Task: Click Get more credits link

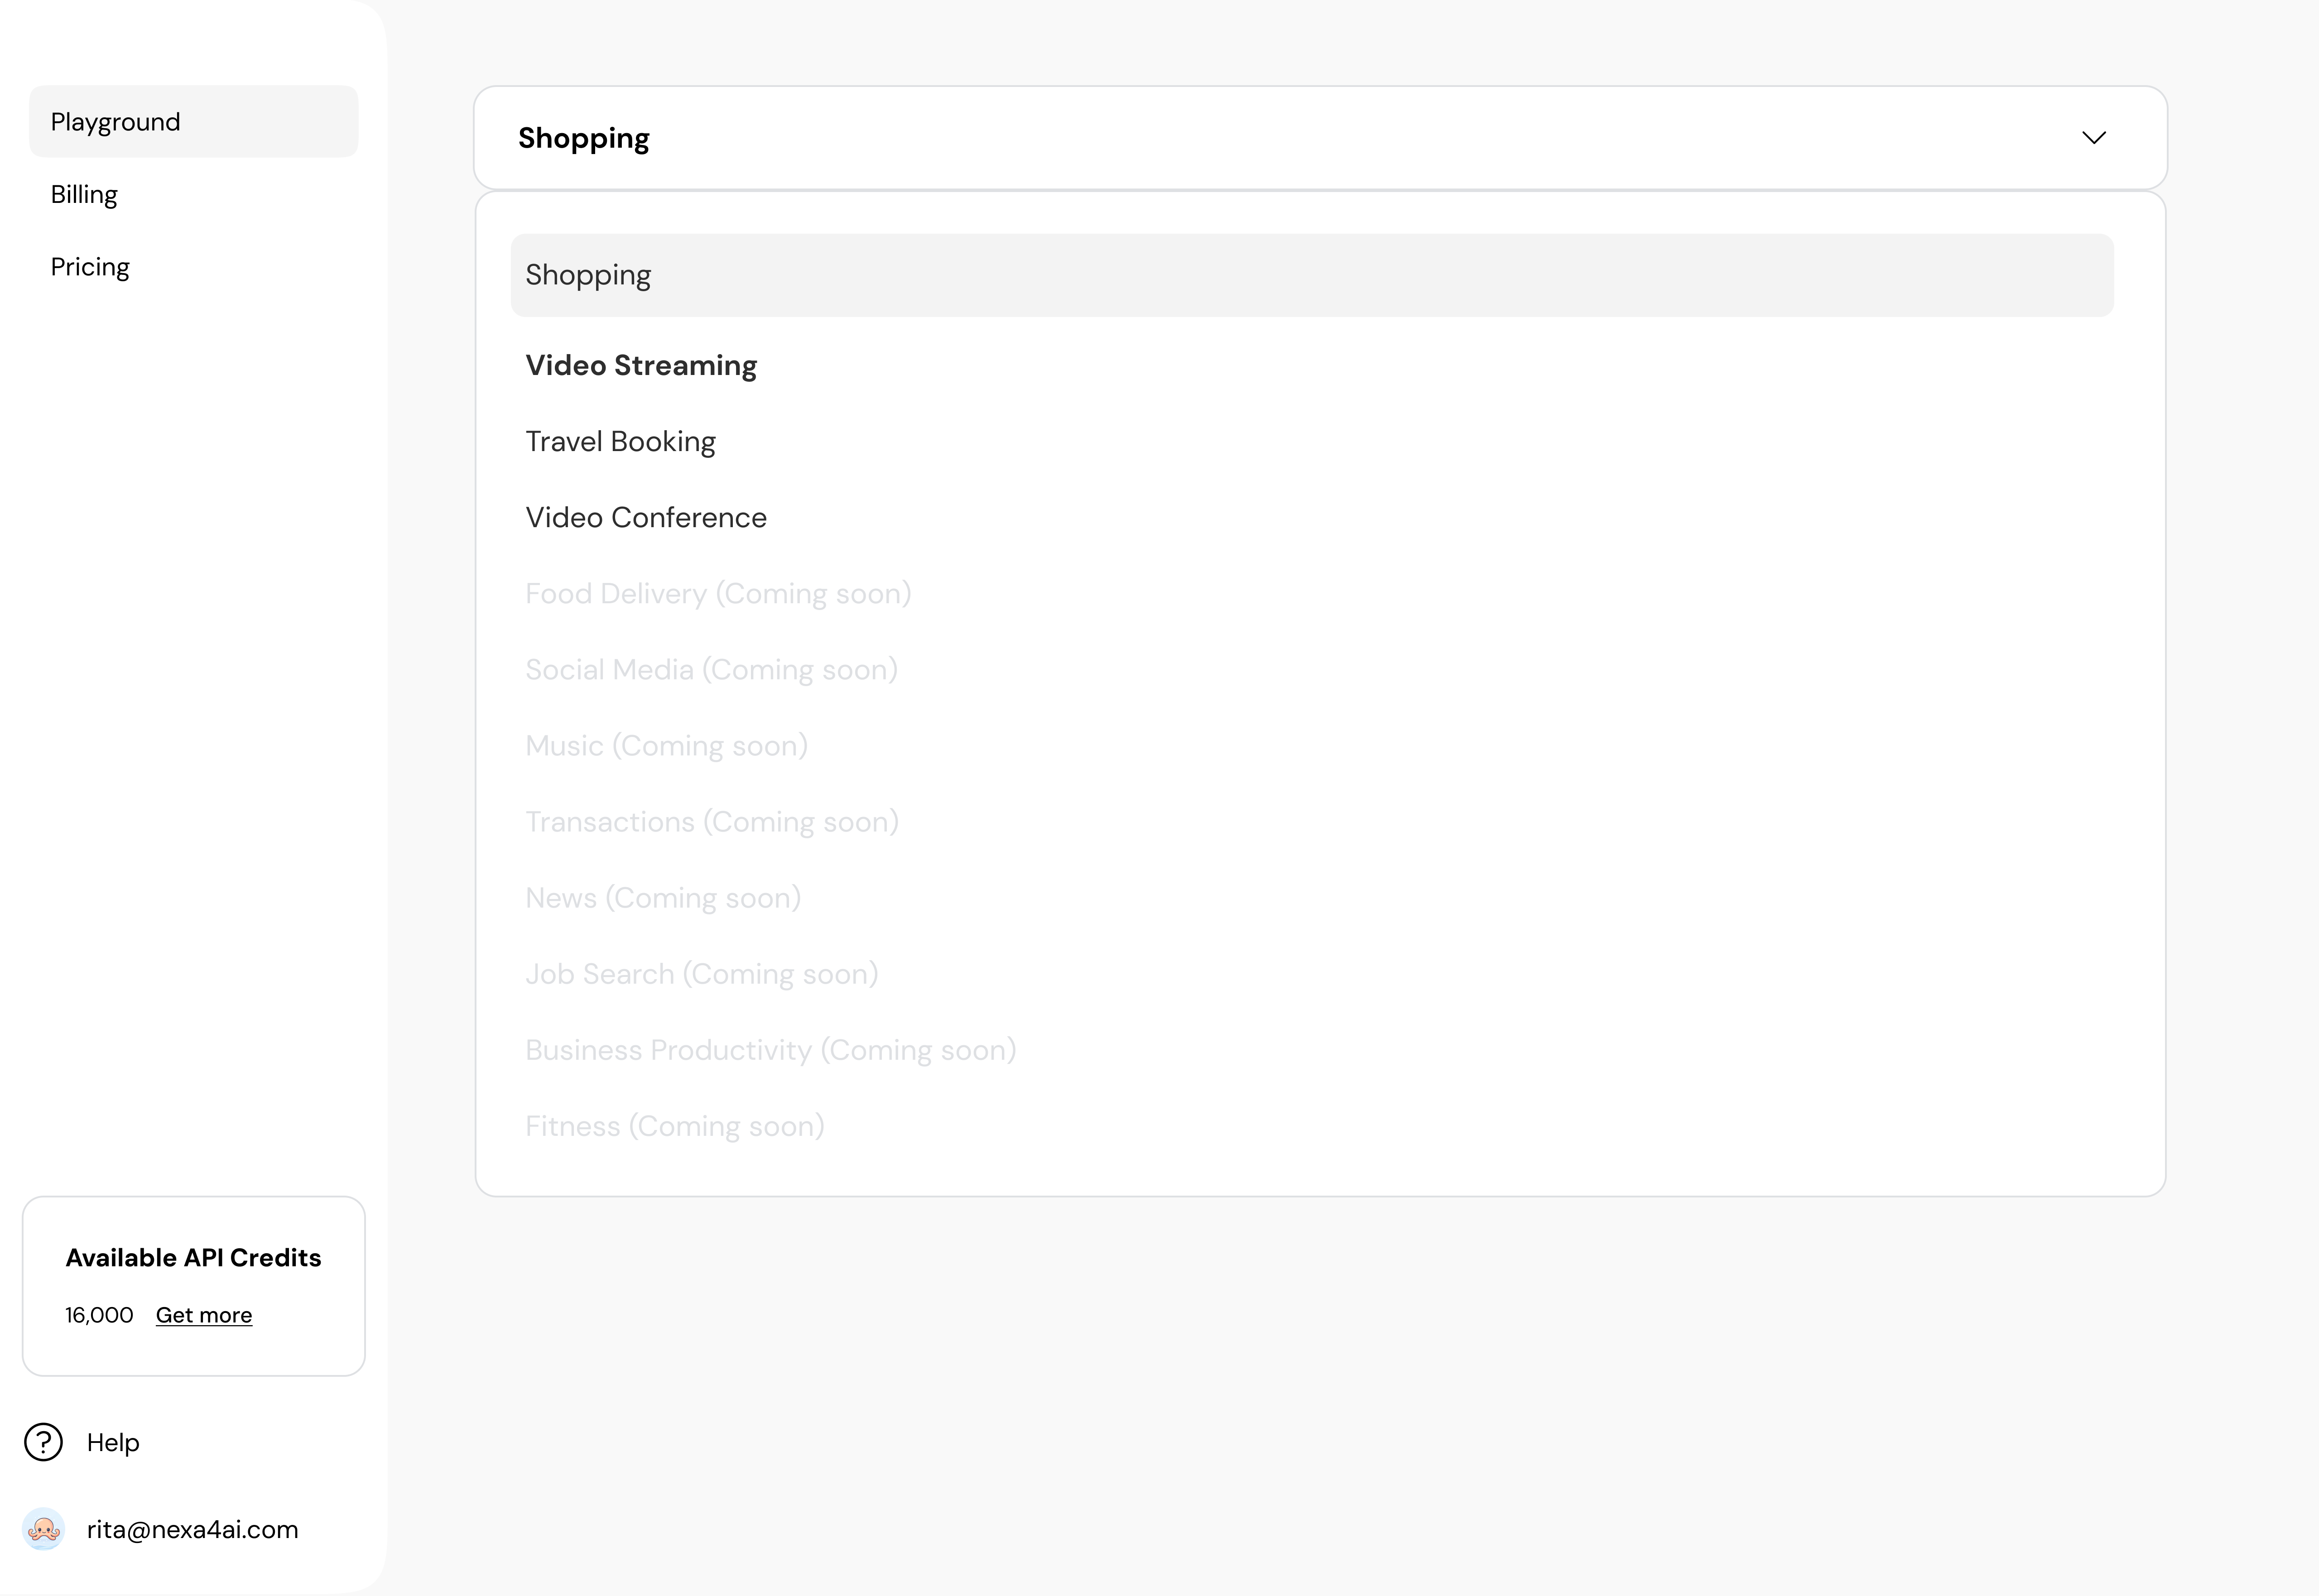Action: pos(204,1315)
